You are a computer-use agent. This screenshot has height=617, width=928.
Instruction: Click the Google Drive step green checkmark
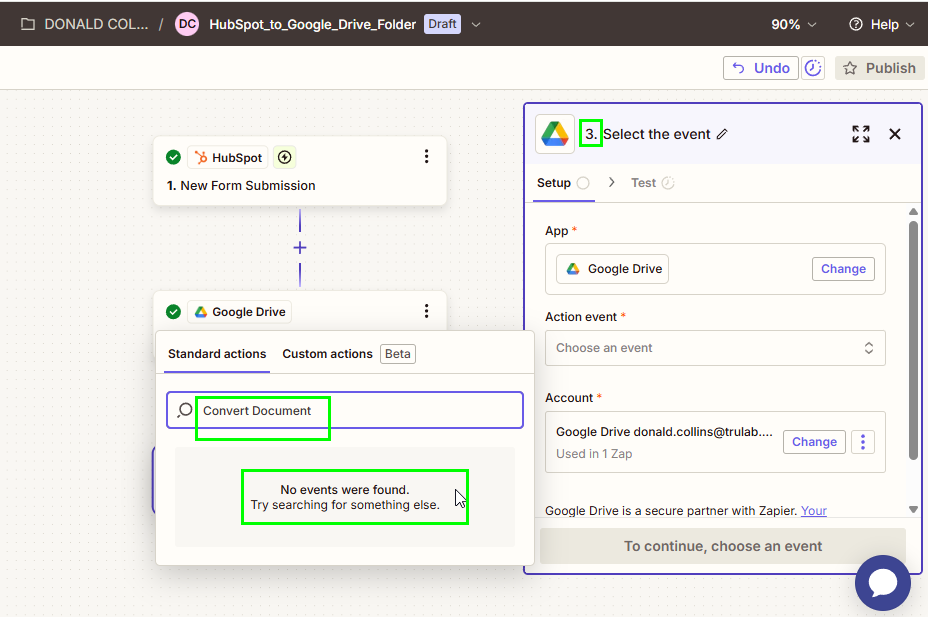tap(173, 312)
